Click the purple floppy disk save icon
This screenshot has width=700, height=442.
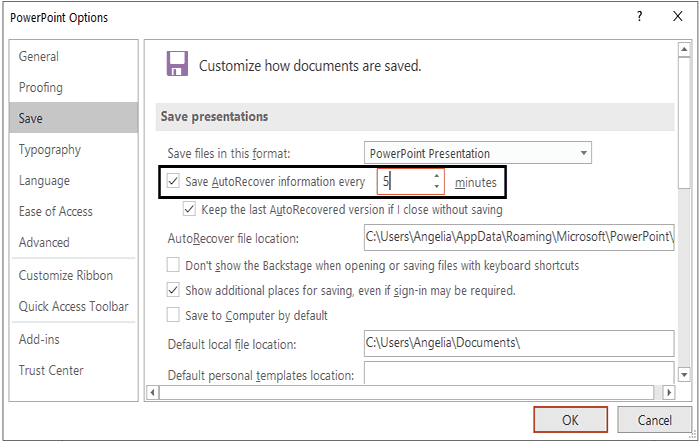click(177, 64)
